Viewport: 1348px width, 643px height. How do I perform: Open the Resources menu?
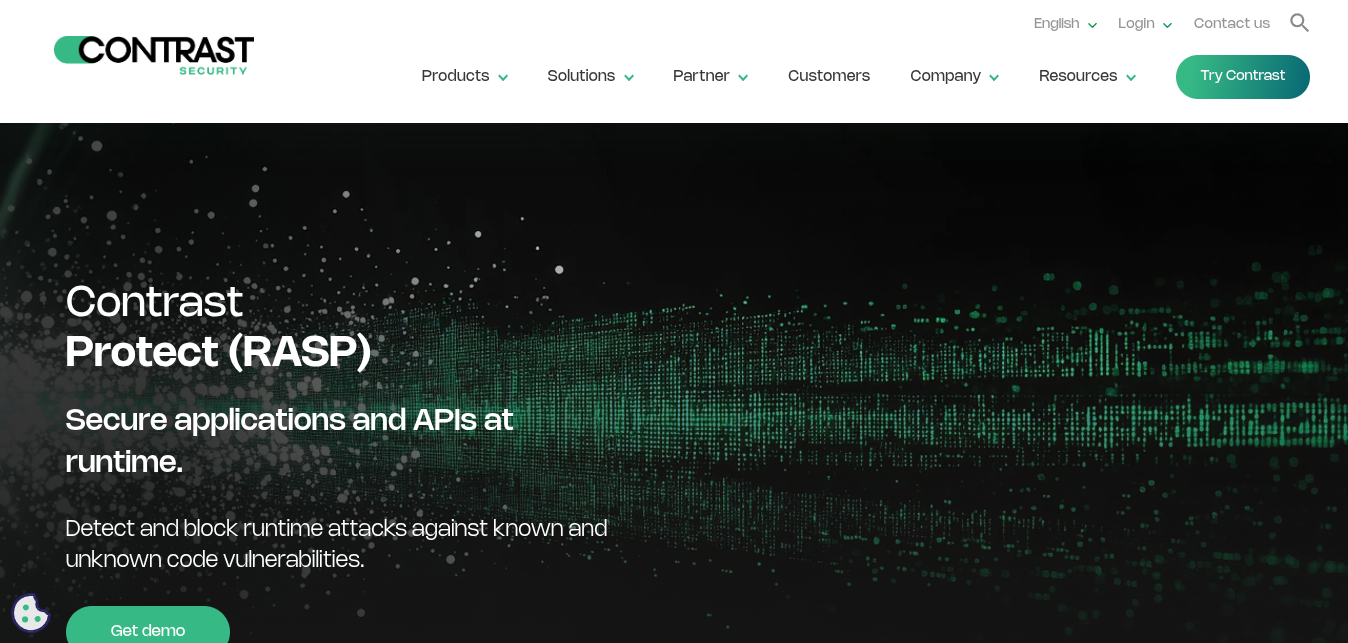[x=1078, y=76]
